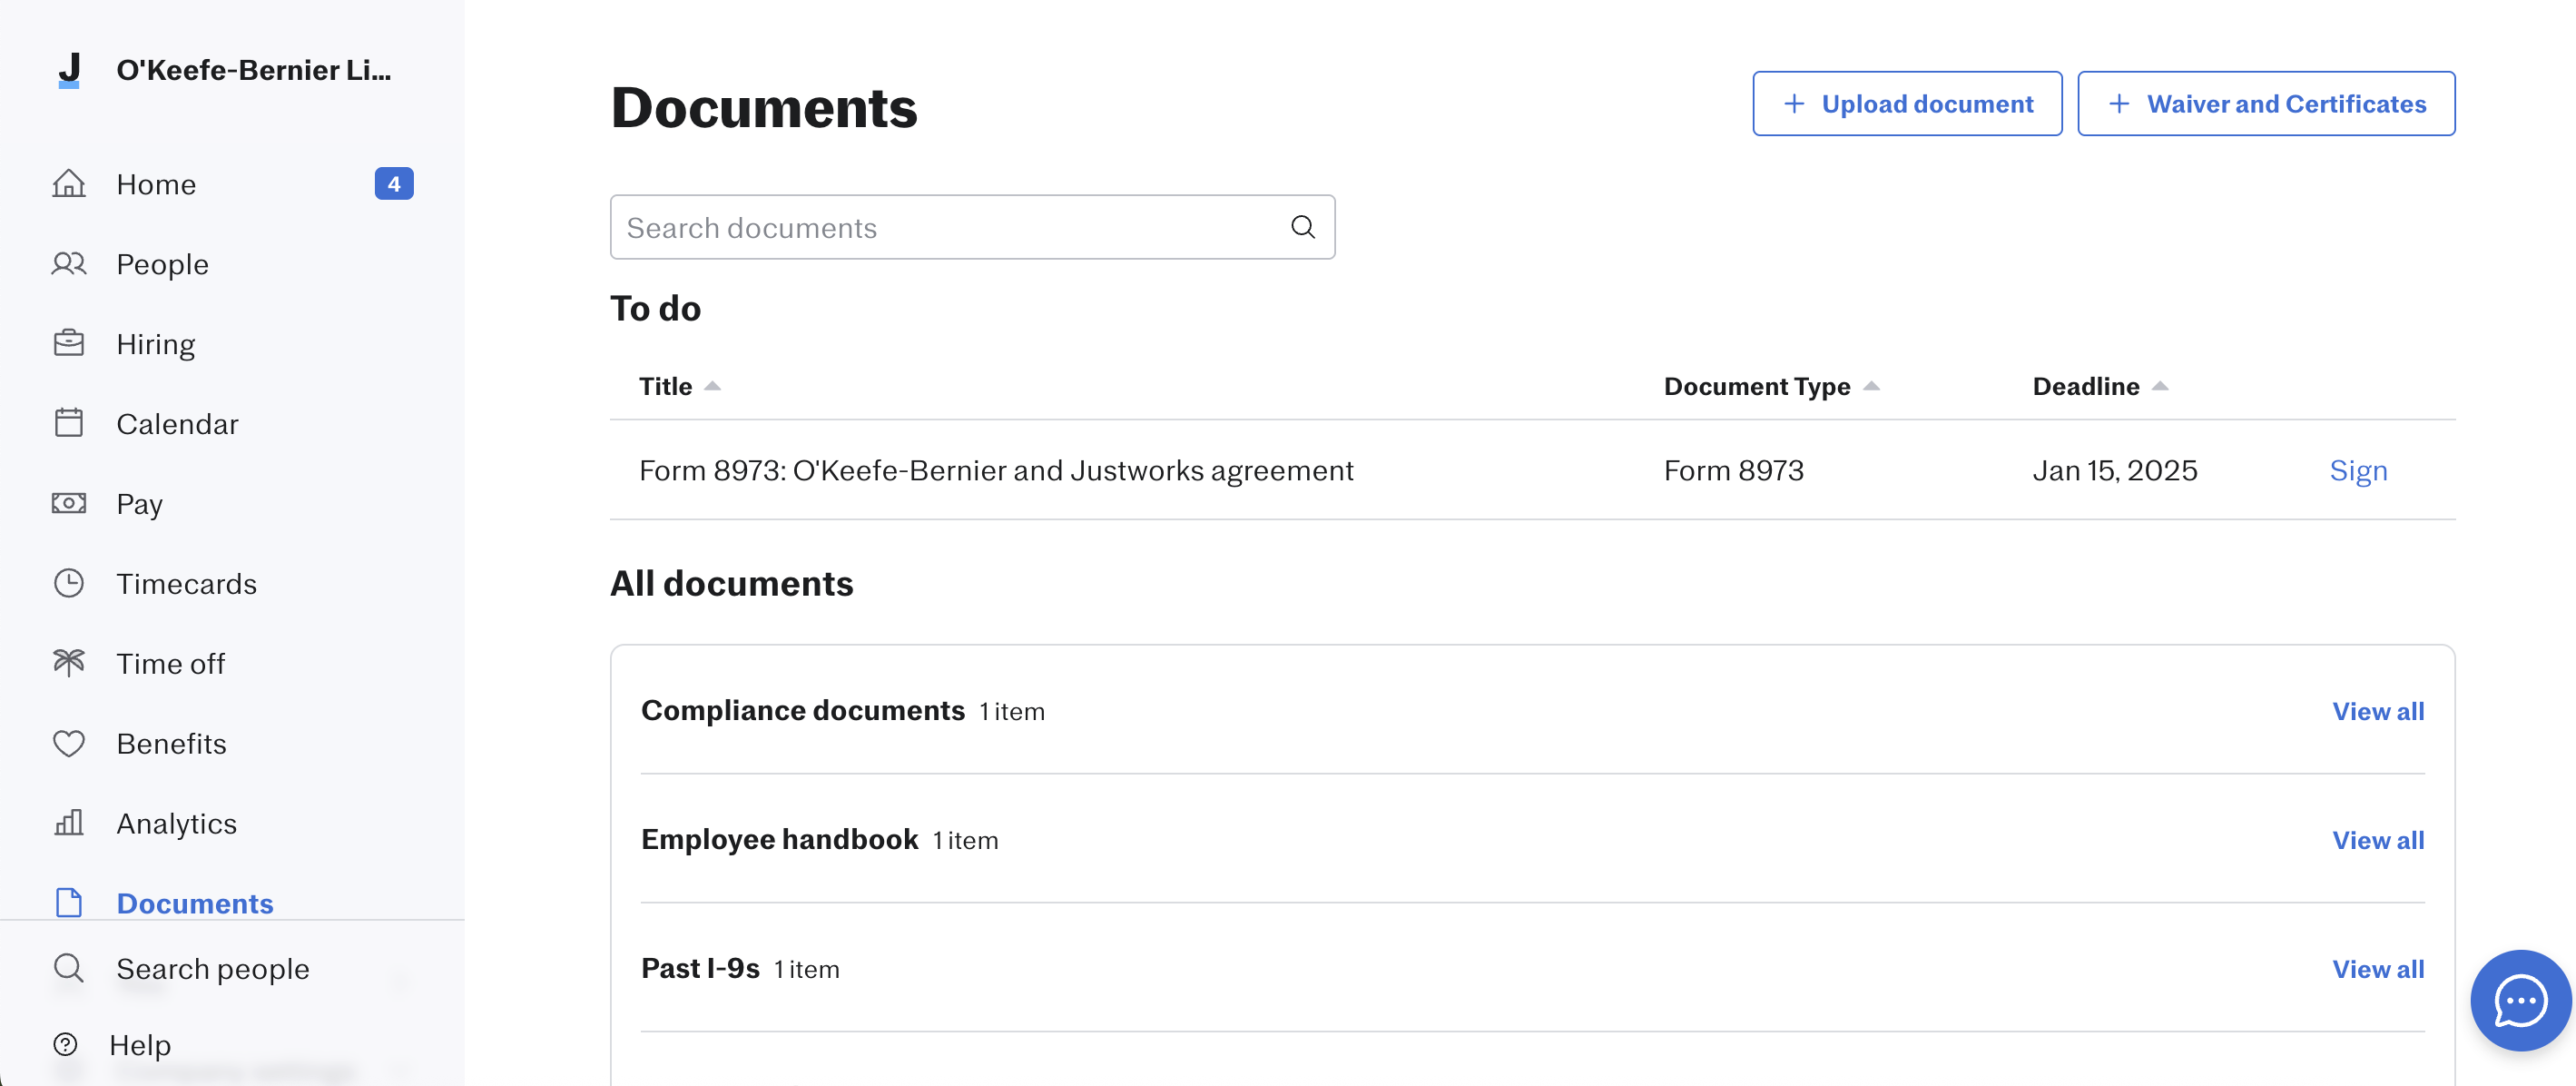This screenshot has width=2576, height=1086.
Task: Click the Form 8973 document type cell
Action: tap(1733, 470)
